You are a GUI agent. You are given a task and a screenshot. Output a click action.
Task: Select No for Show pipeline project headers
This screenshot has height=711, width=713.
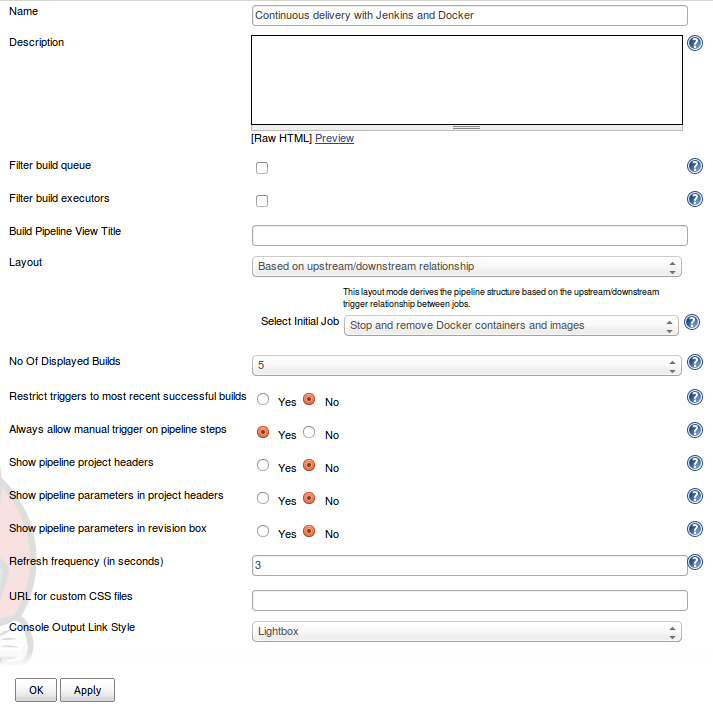pyautogui.click(x=309, y=465)
